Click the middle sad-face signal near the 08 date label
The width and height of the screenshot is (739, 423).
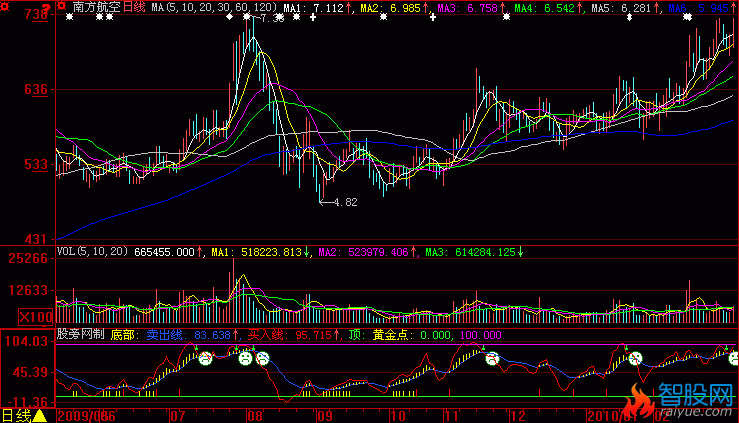point(245,358)
